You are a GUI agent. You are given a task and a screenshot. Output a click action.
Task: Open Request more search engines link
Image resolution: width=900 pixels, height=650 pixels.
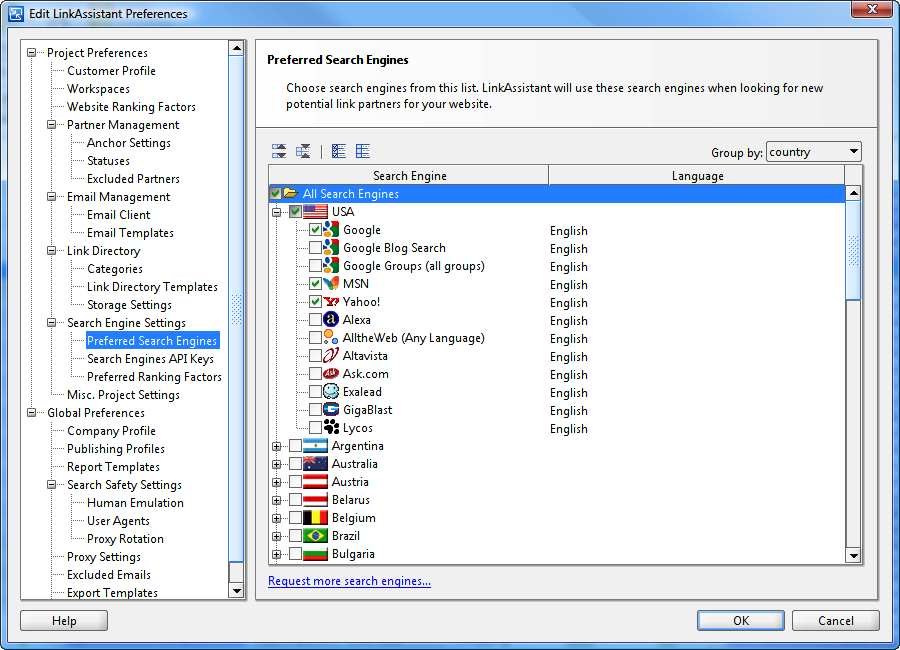click(349, 581)
